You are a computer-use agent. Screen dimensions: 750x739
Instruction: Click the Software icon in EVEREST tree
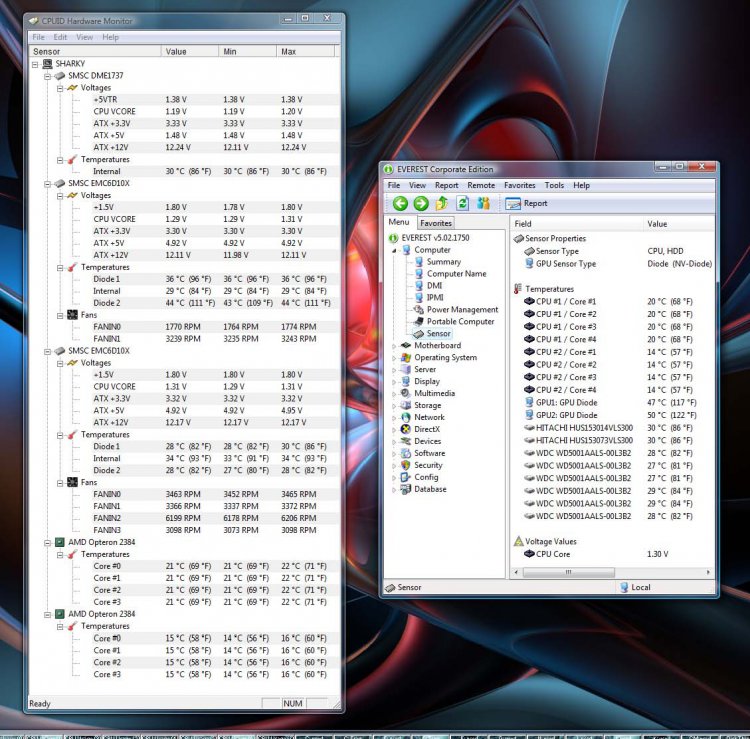(406, 453)
